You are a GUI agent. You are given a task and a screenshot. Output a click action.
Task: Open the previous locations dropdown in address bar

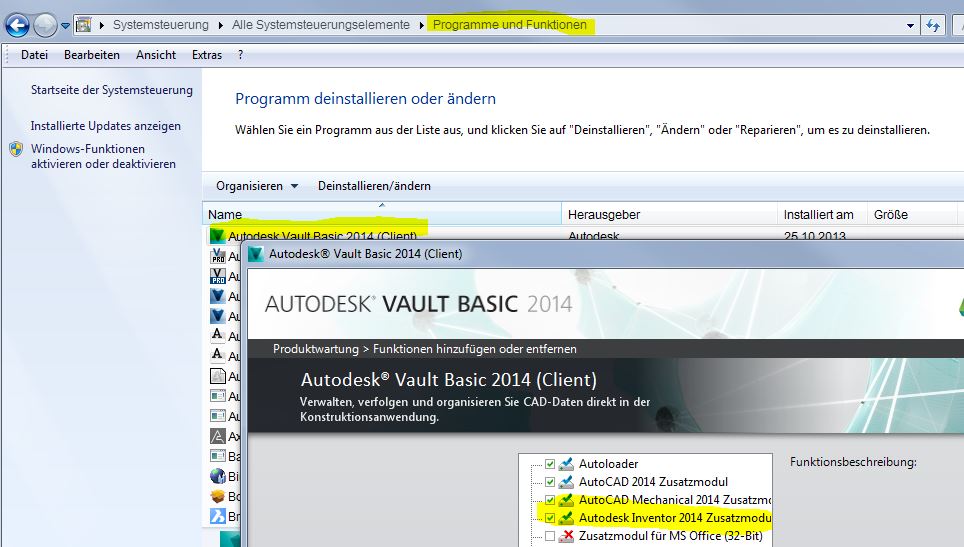click(910, 26)
